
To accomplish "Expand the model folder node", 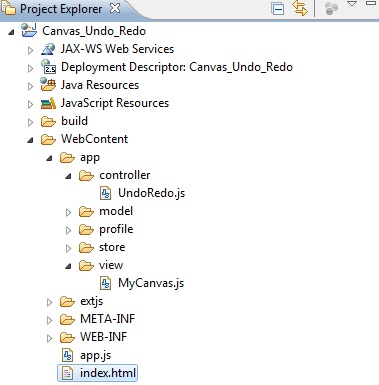I will (68, 212).
